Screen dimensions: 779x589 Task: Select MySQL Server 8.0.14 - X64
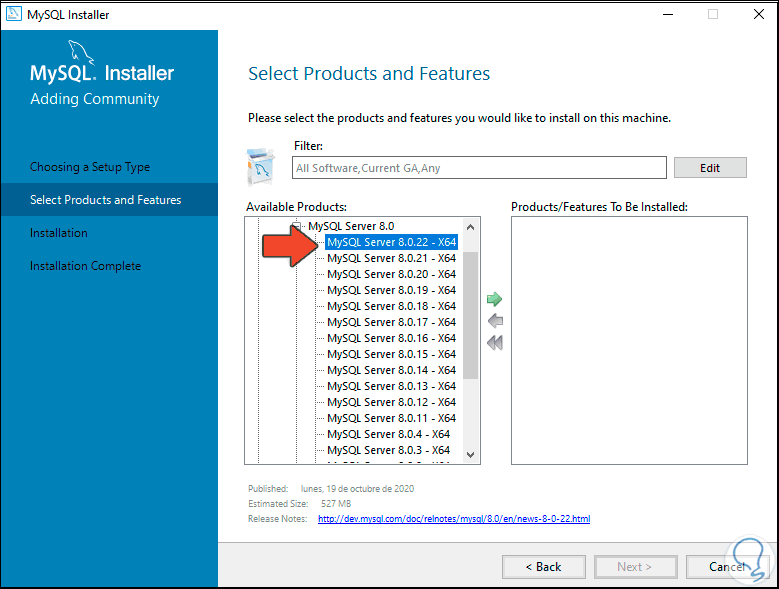coord(391,370)
